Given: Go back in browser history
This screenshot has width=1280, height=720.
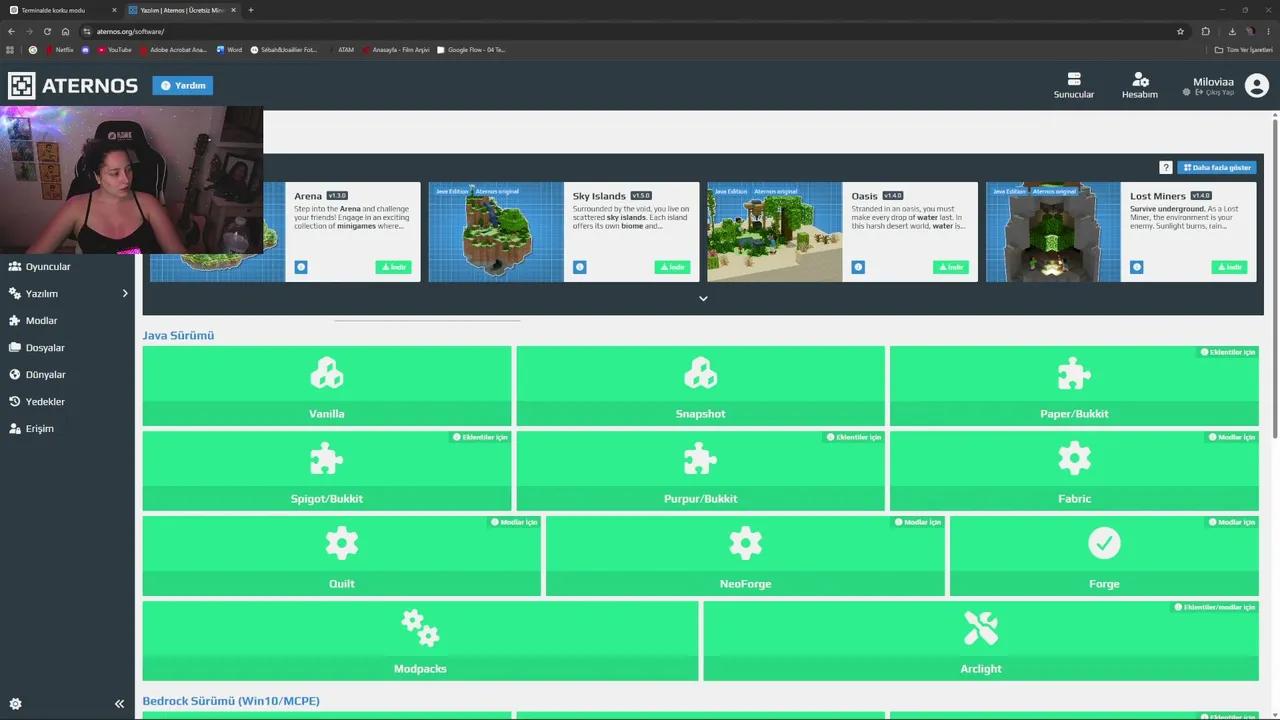Looking at the screenshot, I should tap(11, 31).
